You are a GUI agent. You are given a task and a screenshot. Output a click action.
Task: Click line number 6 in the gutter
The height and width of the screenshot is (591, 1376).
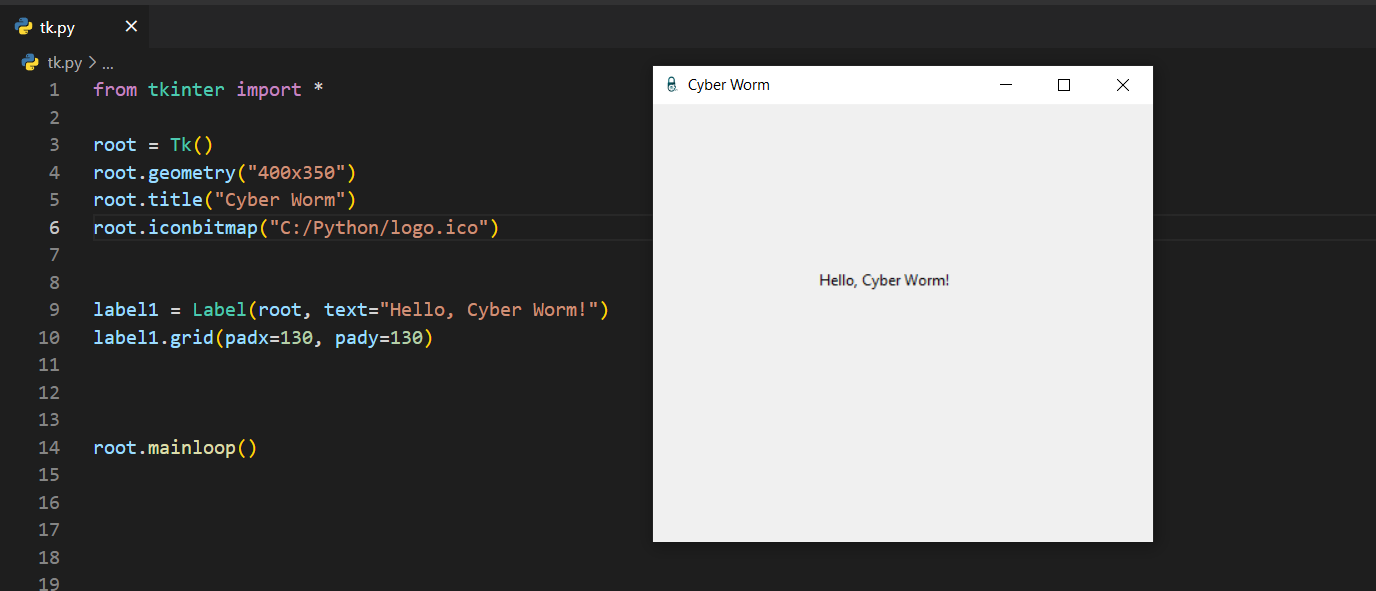point(54,228)
